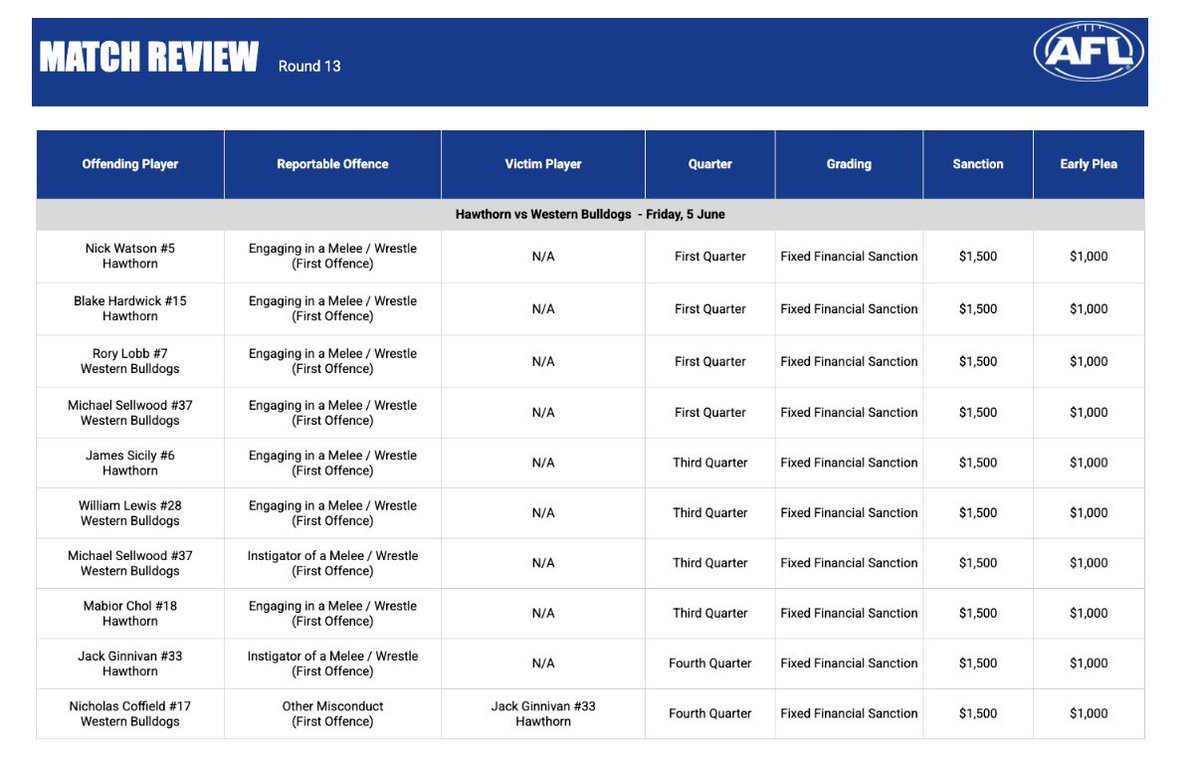This screenshot has height=758, width=1200.
Task: Click First Quarter cell in Nick Watson's row
Action: (710, 256)
